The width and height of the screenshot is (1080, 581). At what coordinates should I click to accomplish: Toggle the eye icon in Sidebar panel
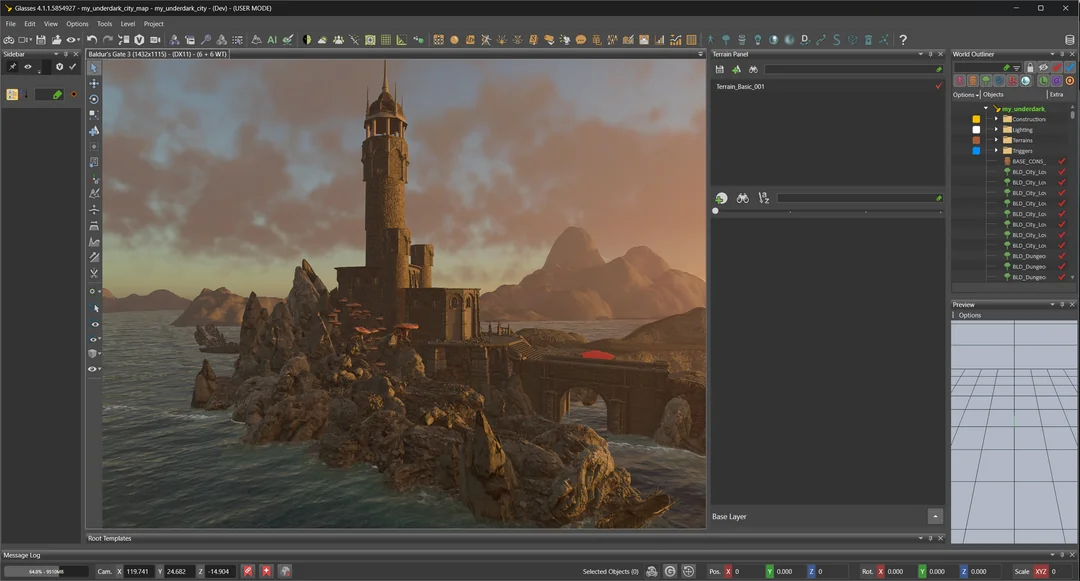(x=28, y=67)
